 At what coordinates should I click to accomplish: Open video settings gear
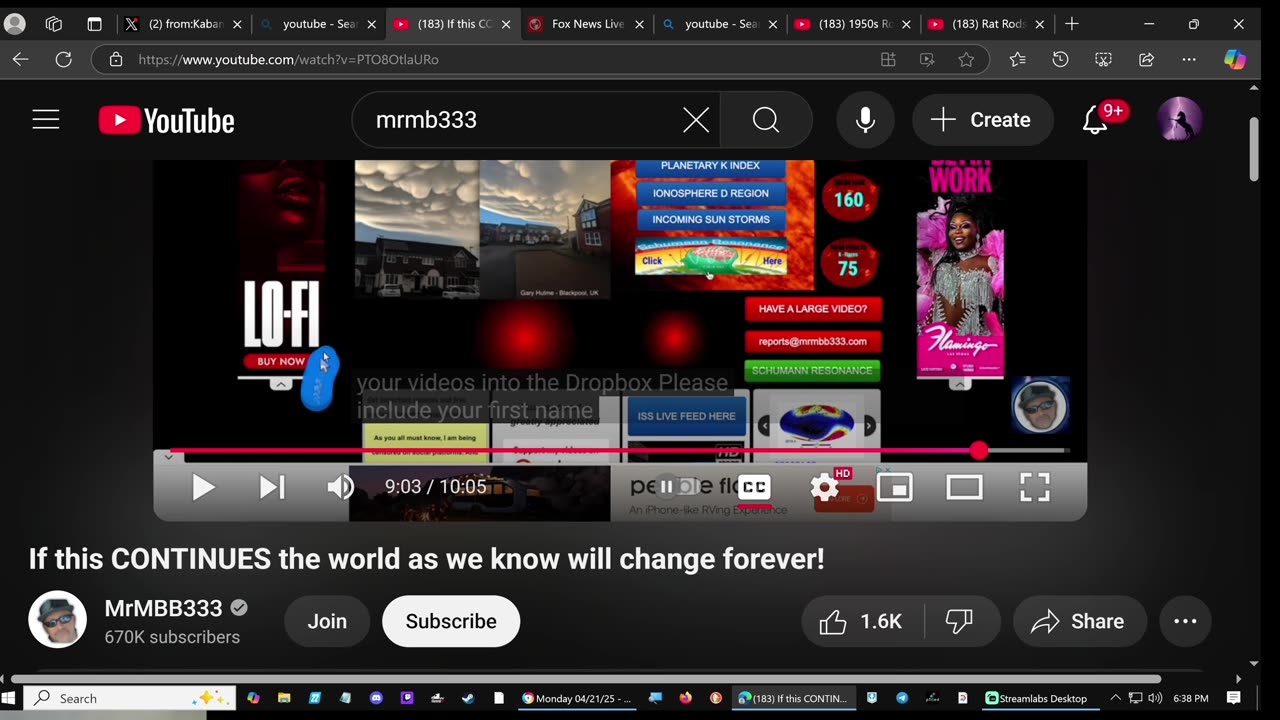click(825, 487)
